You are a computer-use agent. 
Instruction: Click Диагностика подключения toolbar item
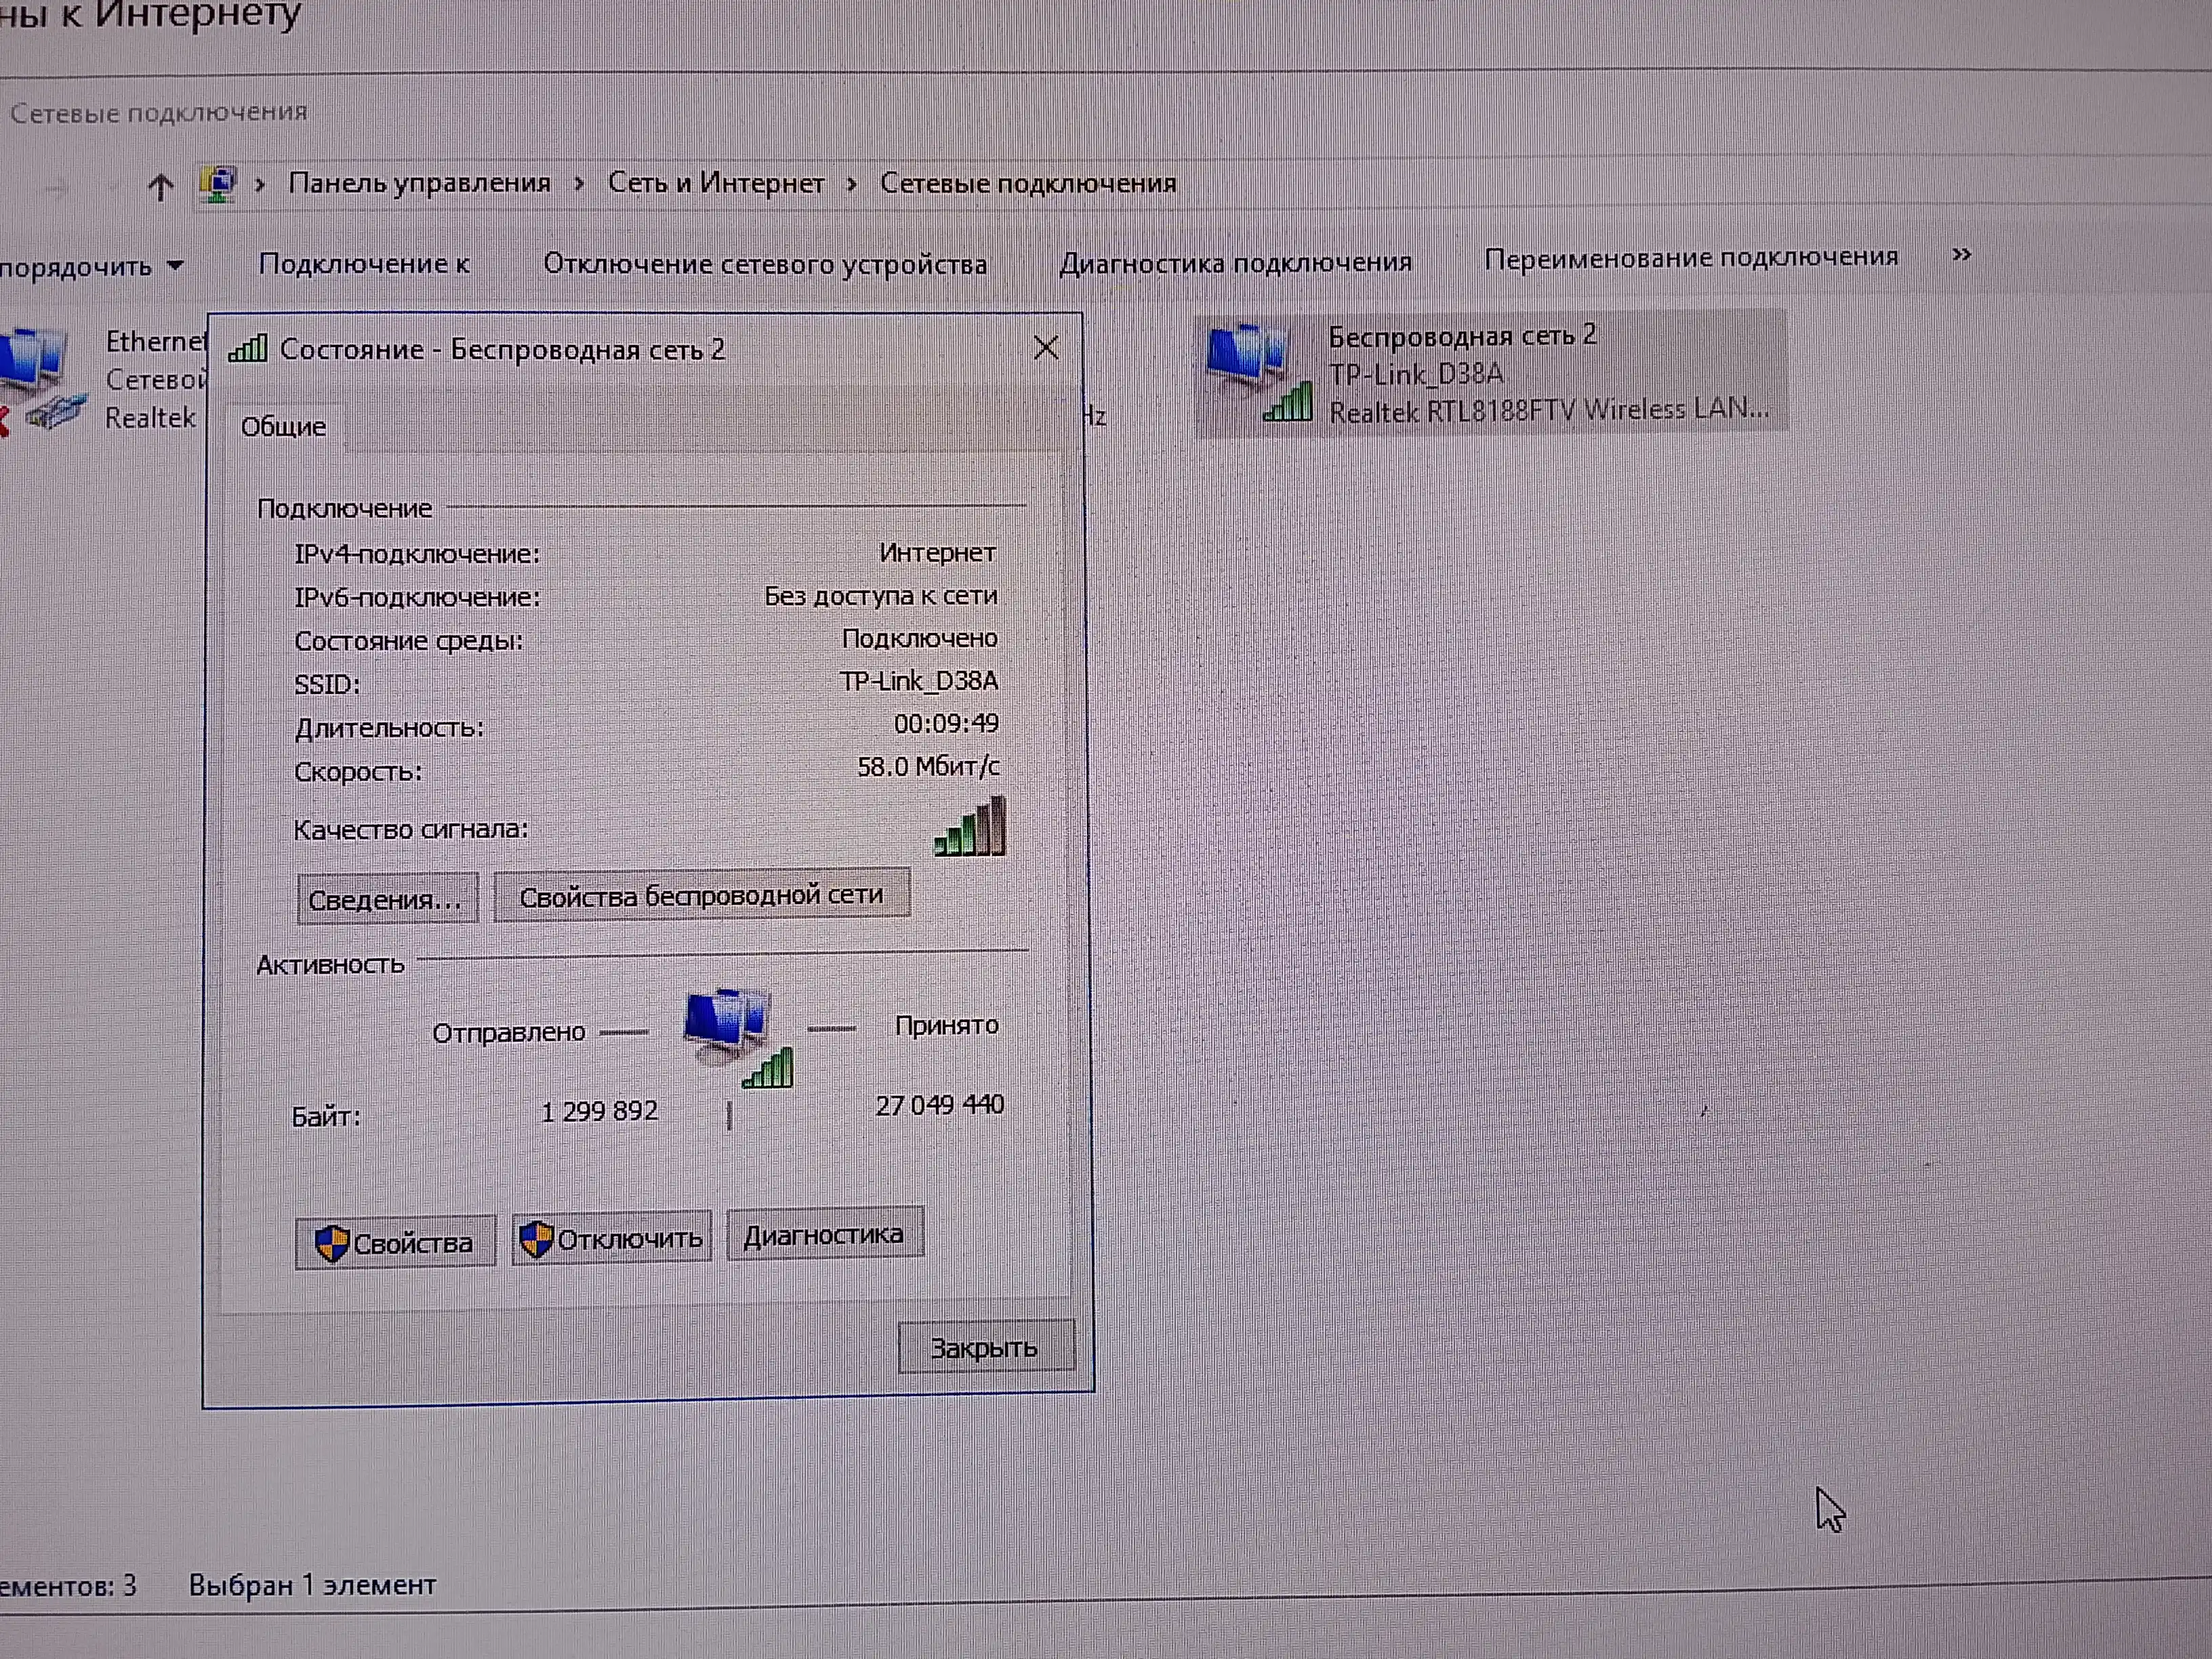(1235, 262)
